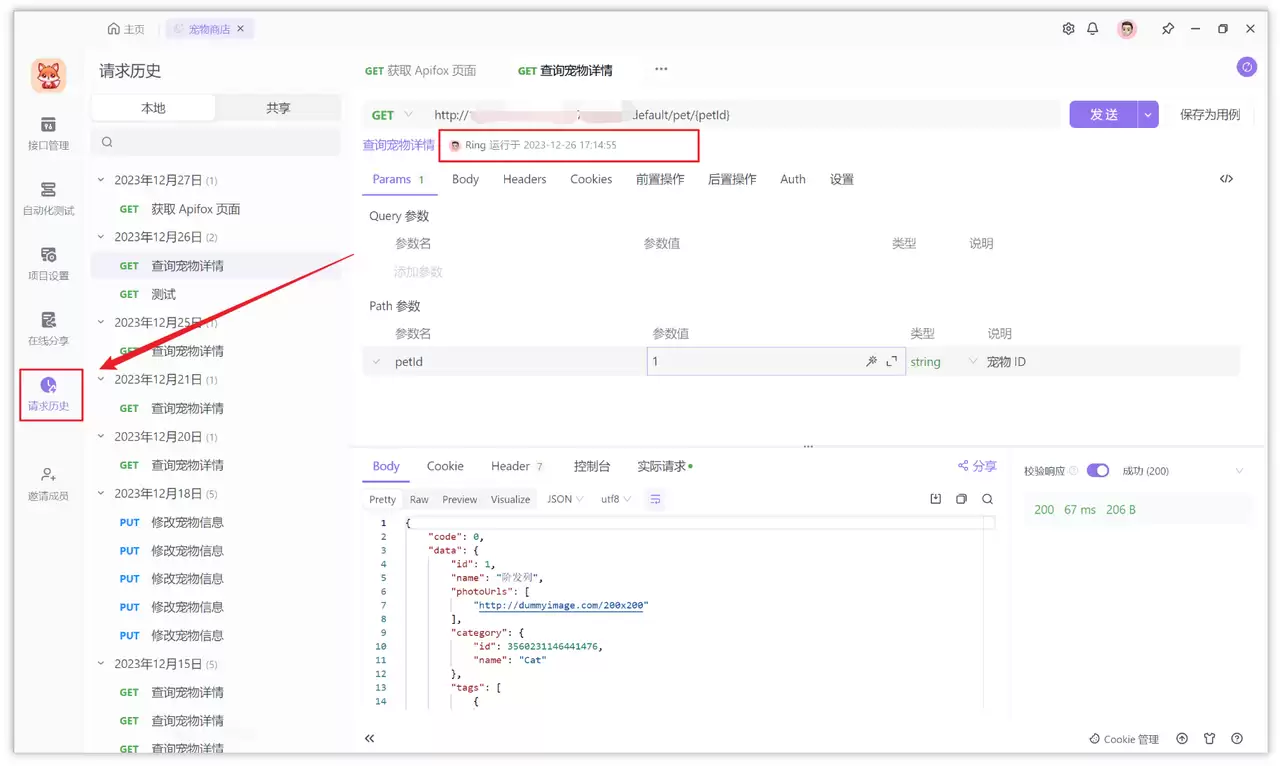The image size is (1280, 766).
Task: Click the search icon in history panel
Action: [107, 143]
